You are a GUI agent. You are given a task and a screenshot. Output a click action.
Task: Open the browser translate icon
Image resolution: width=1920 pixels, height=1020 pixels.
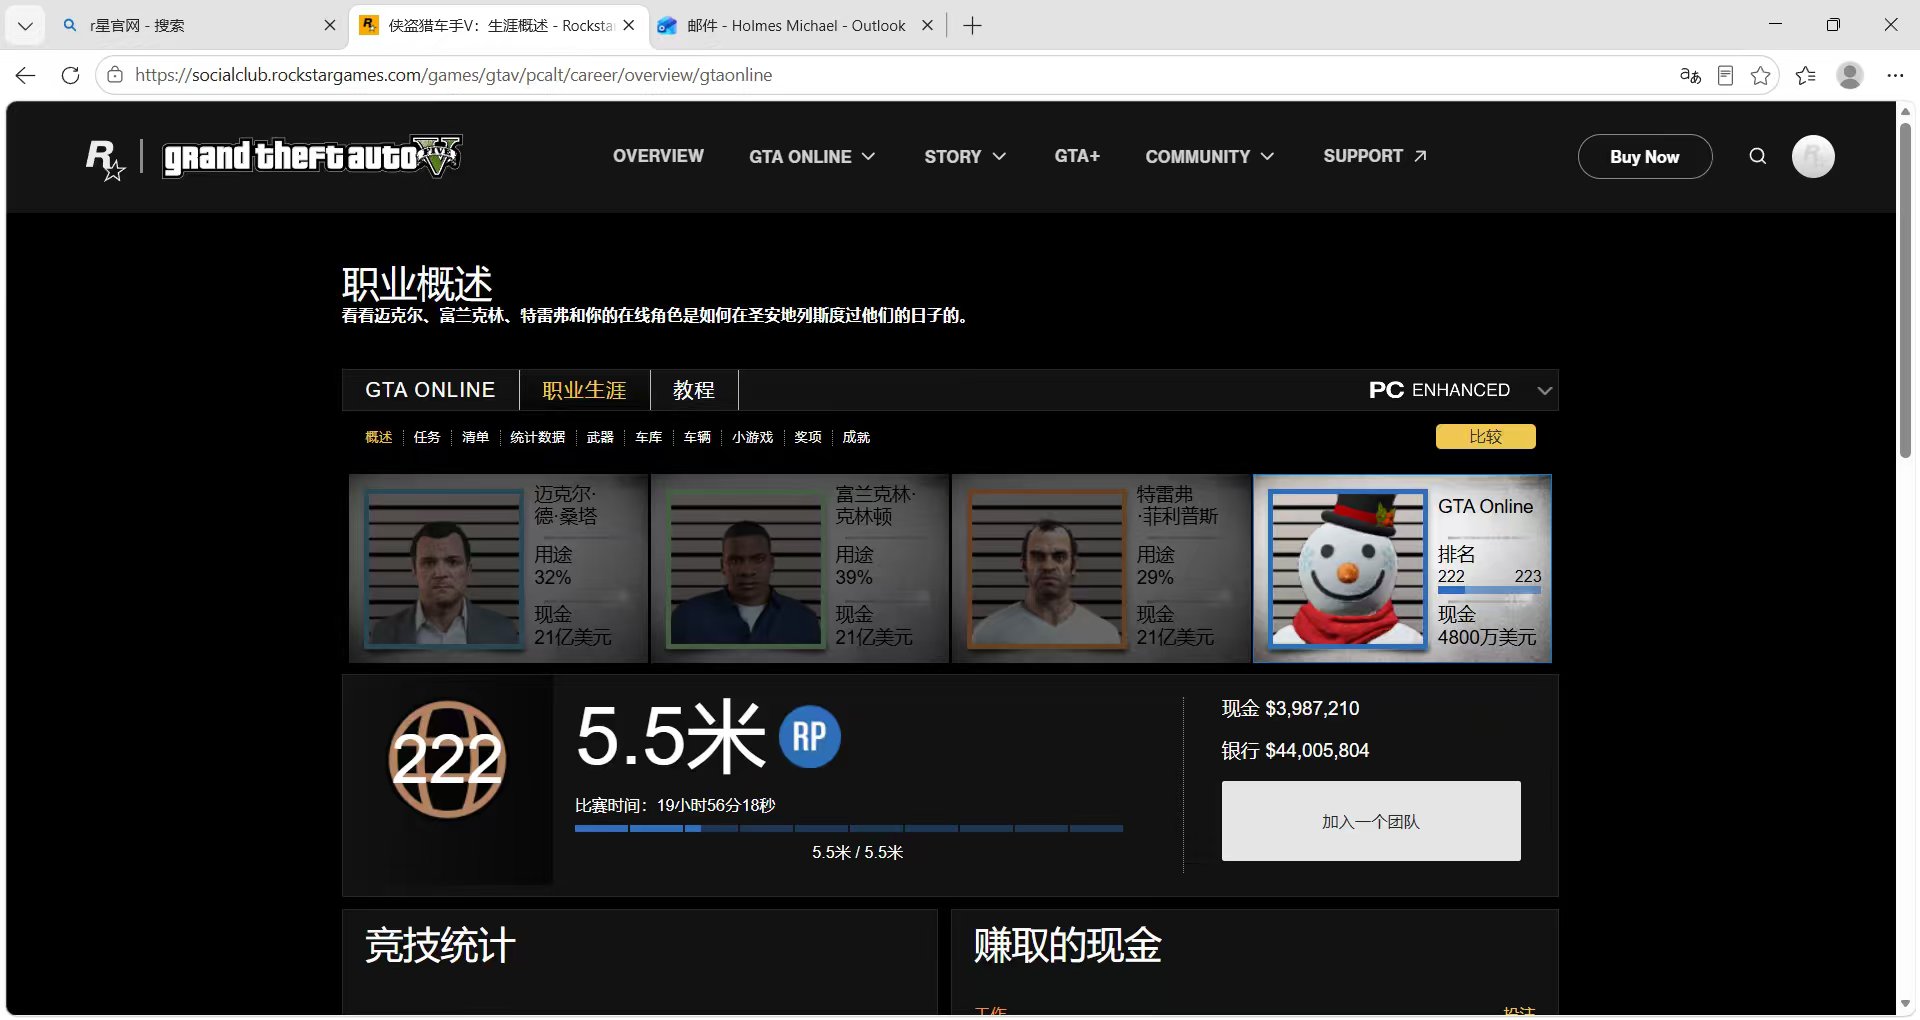(x=1690, y=75)
